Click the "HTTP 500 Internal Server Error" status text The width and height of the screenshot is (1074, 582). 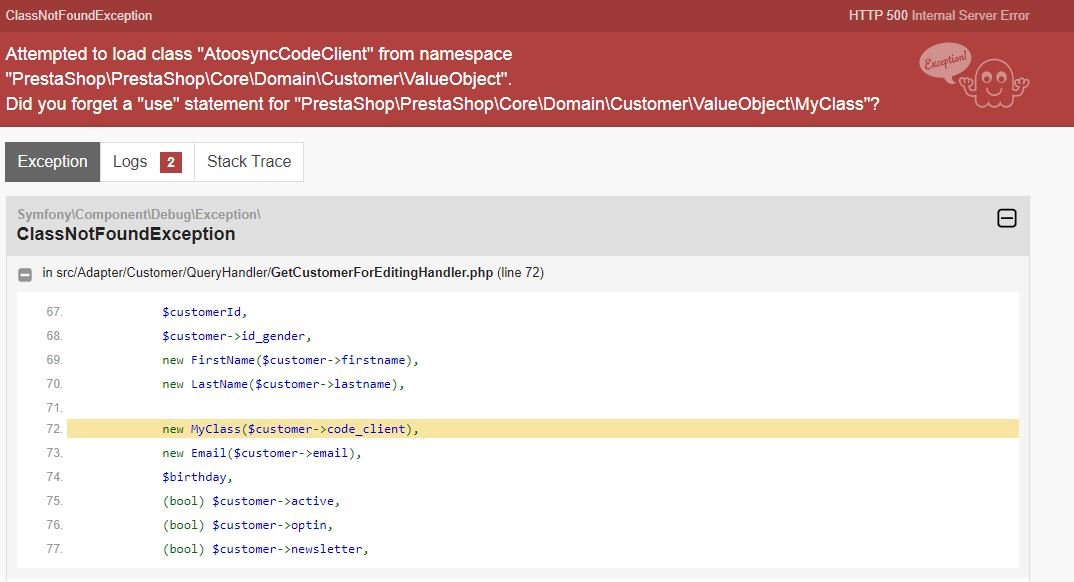(x=938, y=15)
